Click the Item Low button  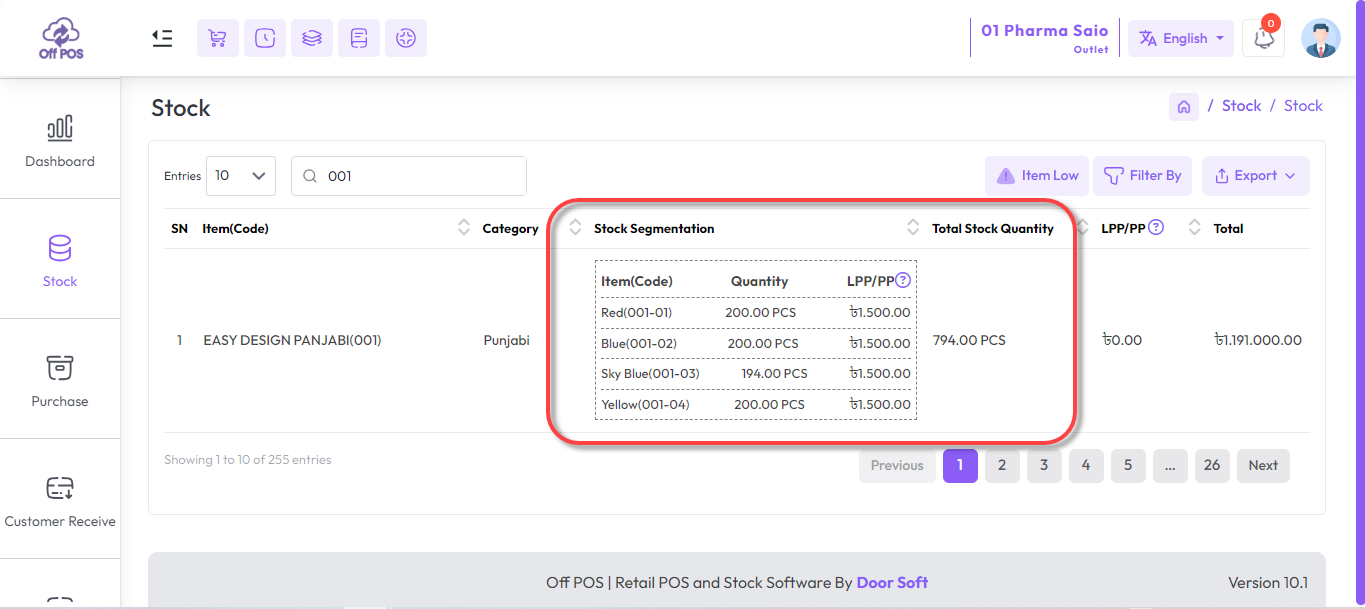[1036, 175]
